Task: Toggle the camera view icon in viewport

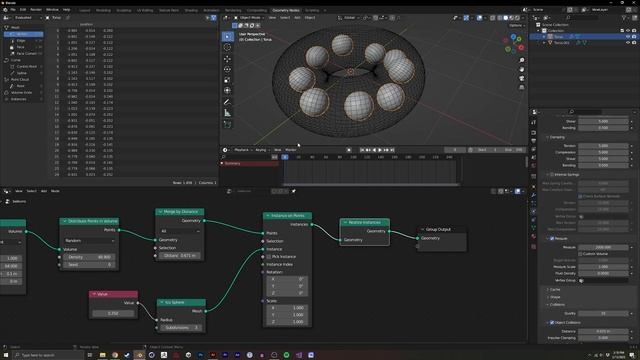Action: click(522, 78)
